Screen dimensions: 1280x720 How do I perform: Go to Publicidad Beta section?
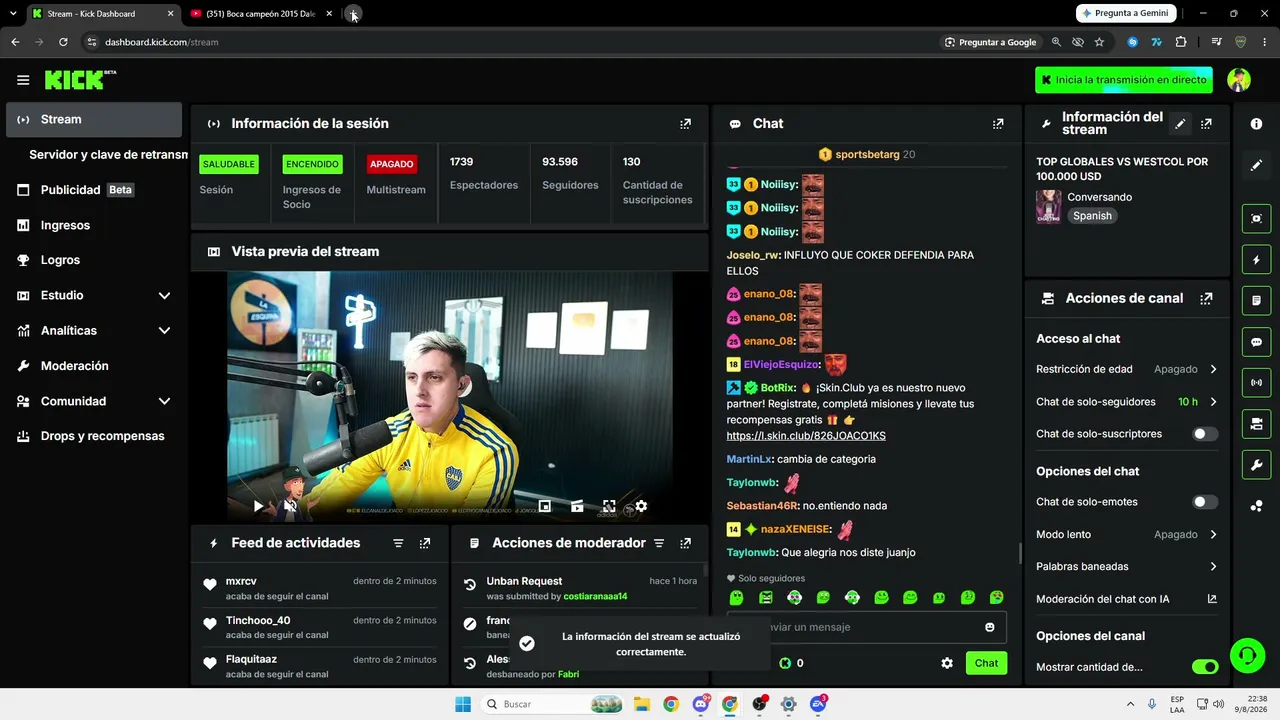point(94,190)
